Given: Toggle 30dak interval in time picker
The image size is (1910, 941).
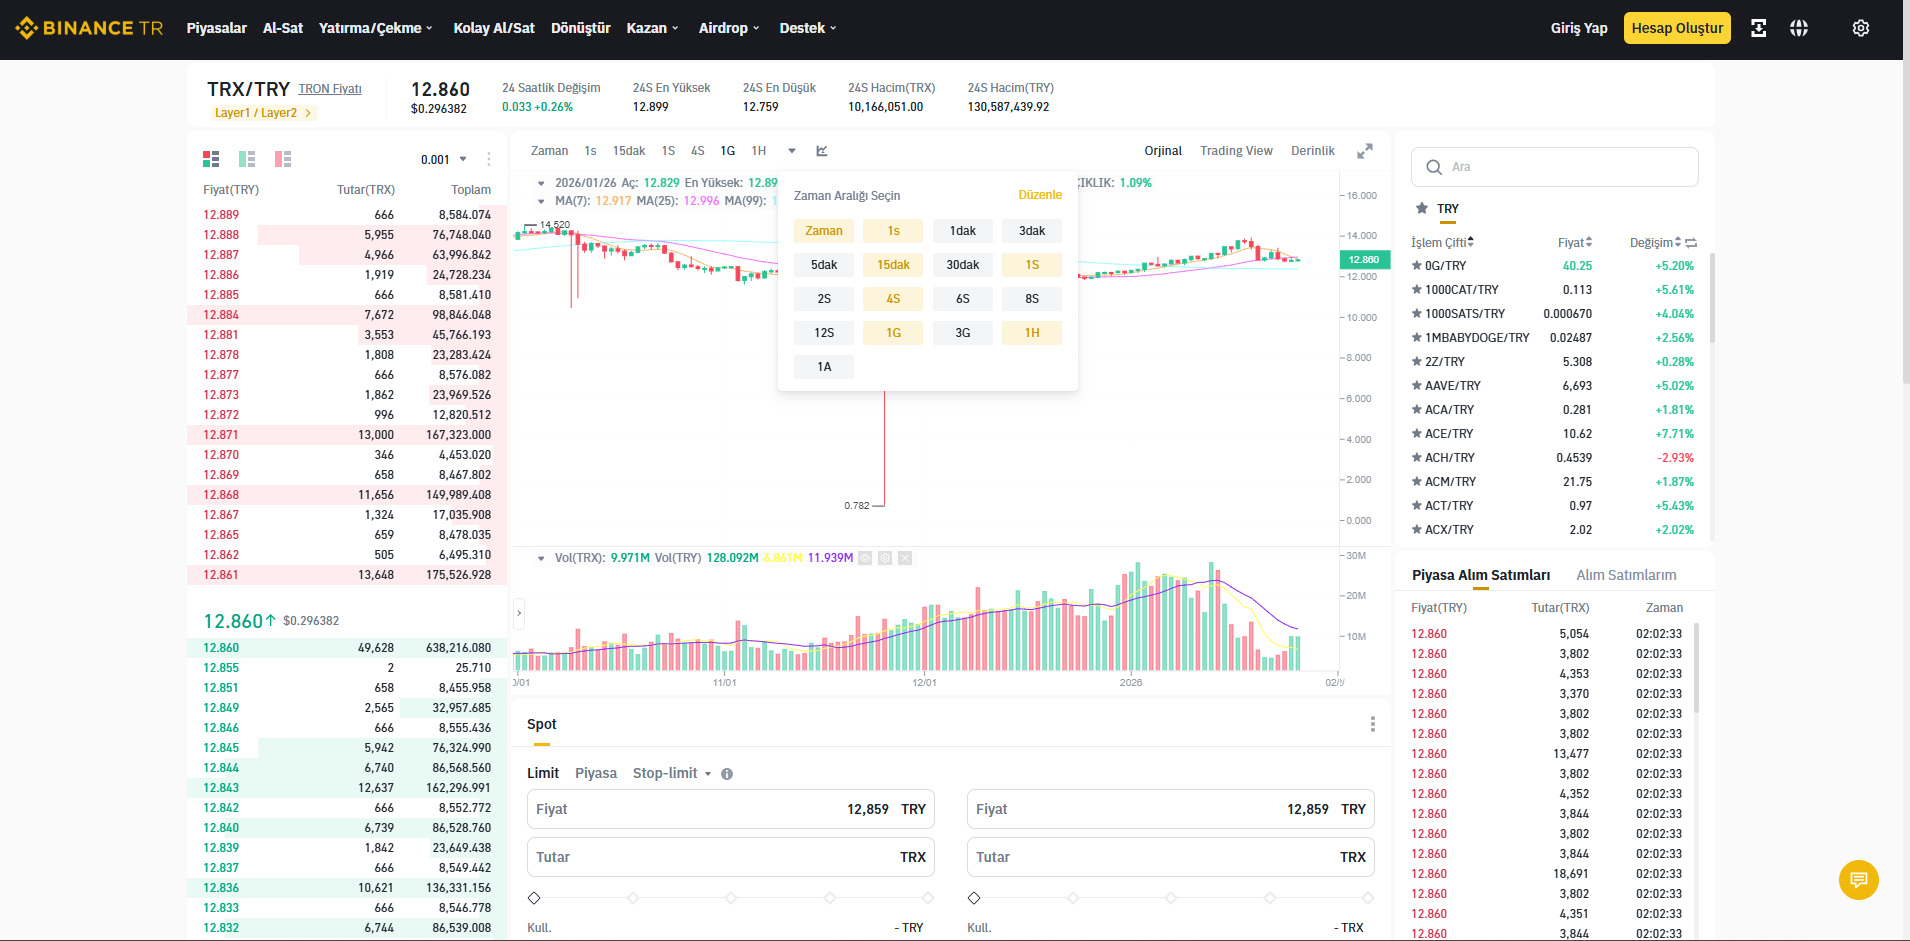Looking at the screenshot, I should (x=962, y=265).
